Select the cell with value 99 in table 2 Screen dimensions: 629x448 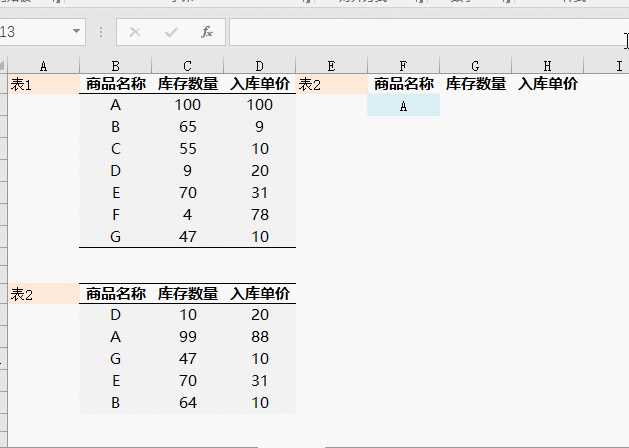(x=188, y=337)
